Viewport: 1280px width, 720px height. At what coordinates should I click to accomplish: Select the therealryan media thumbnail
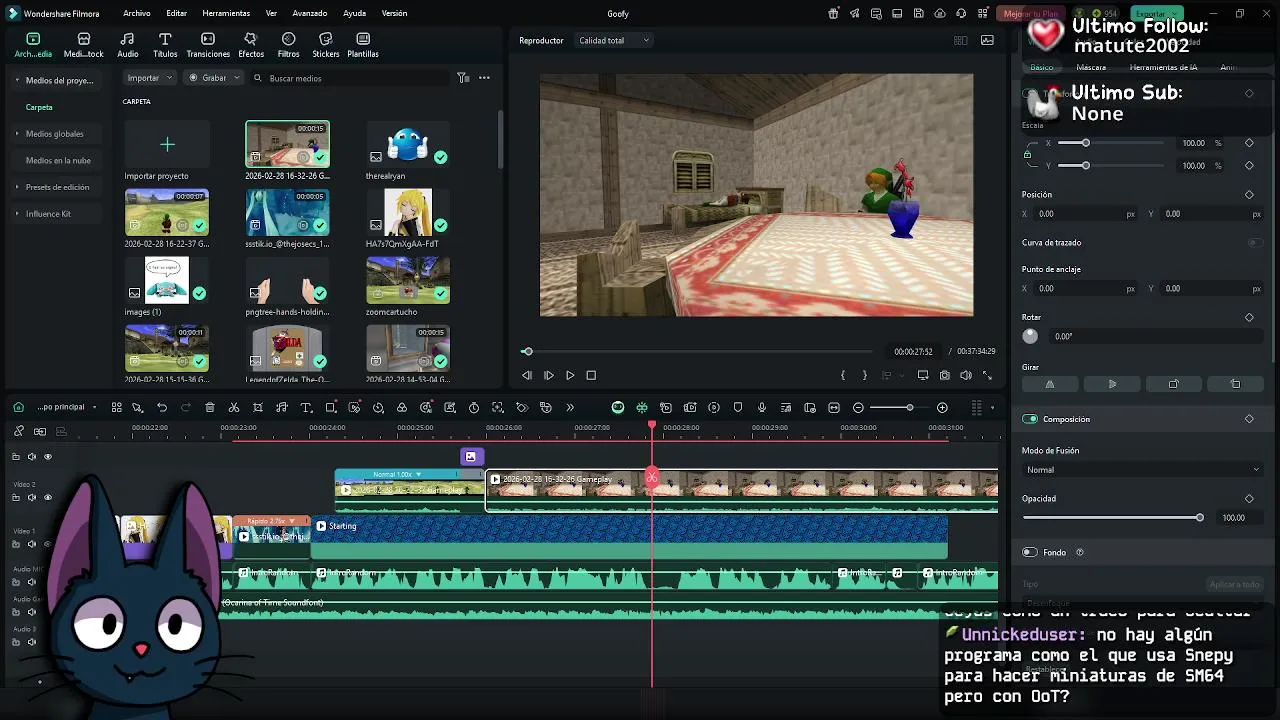[x=408, y=145]
